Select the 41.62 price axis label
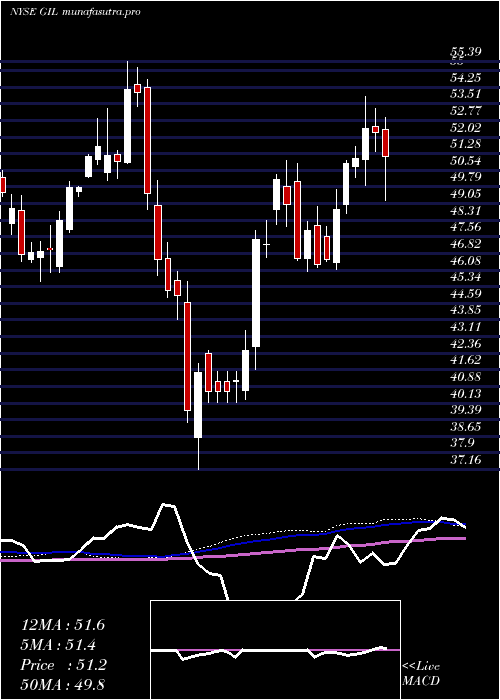This screenshot has width=500, height=700. coord(465,360)
